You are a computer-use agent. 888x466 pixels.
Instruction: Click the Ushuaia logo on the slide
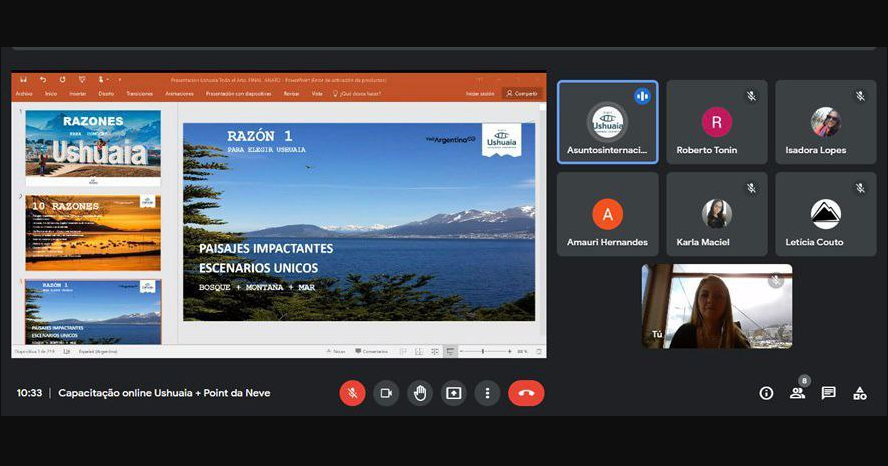tap(502, 139)
